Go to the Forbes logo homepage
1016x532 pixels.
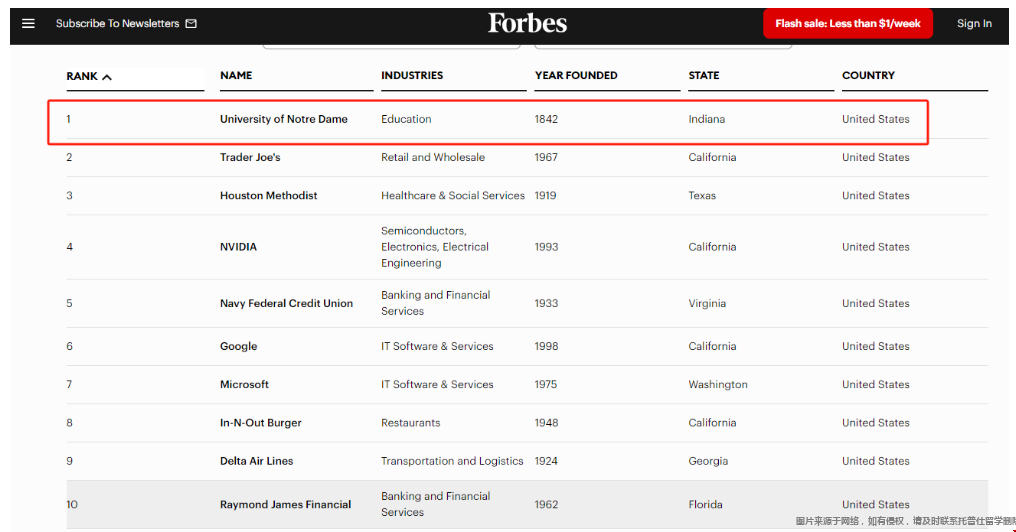point(527,23)
